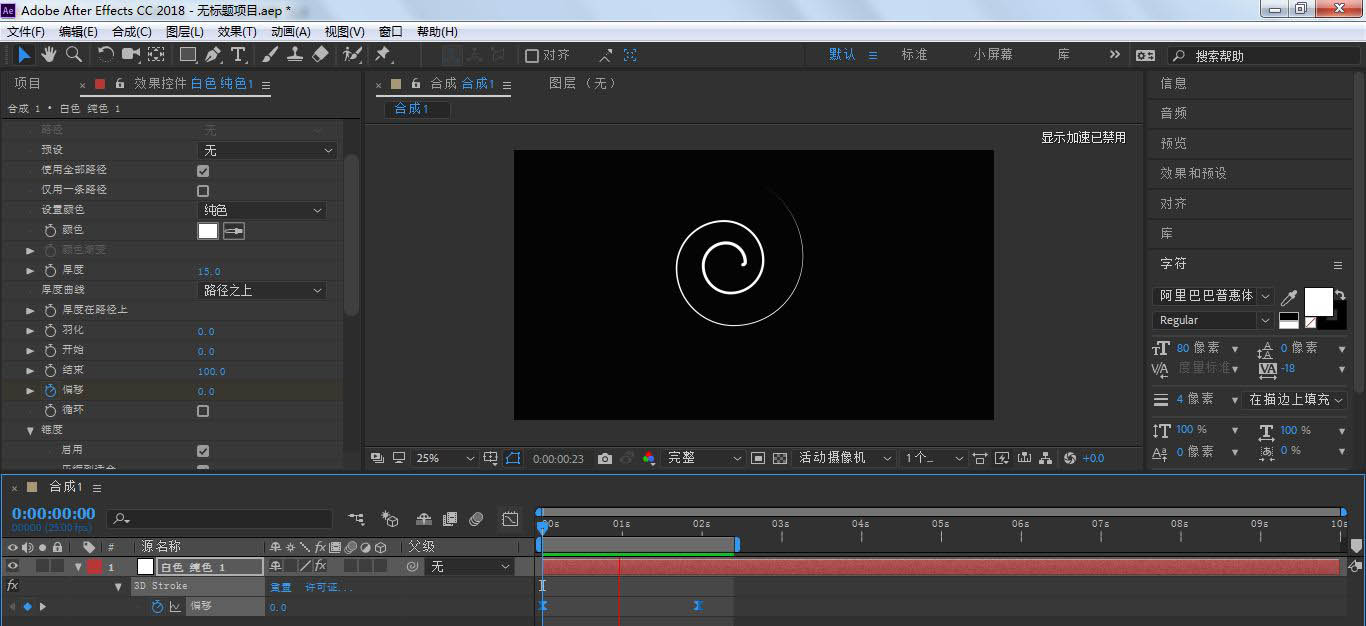Select the Eraser tool
1366x626 pixels.
click(x=320, y=55)
